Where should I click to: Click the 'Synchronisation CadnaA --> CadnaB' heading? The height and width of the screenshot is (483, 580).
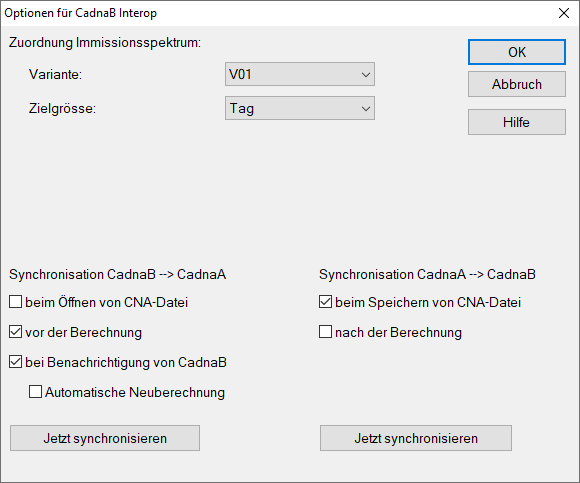coord(427,274)
